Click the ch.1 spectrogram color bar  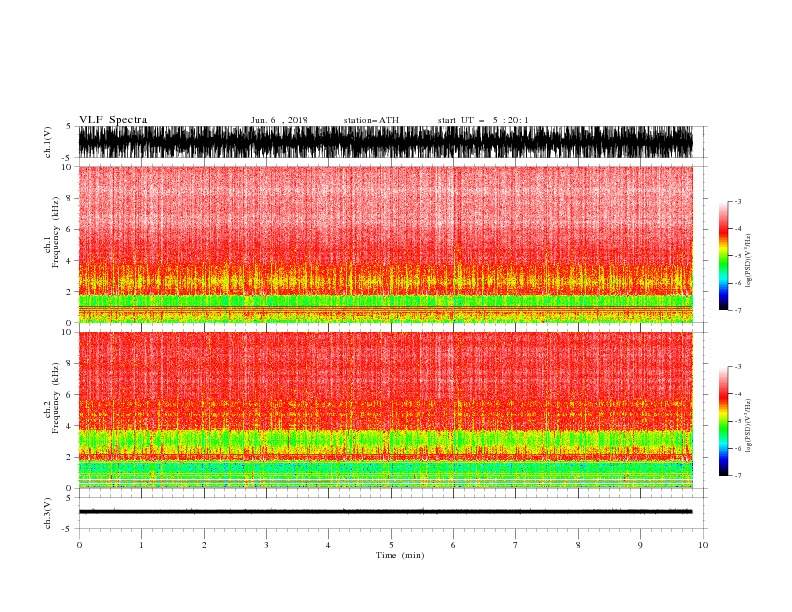click(x=723, y=256)
